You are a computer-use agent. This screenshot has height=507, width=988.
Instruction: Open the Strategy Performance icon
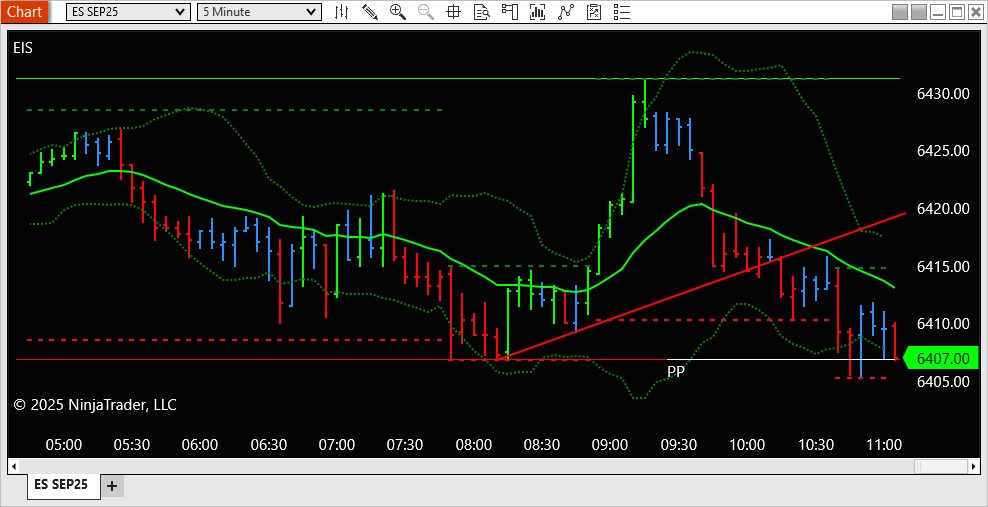coord(593,11)
